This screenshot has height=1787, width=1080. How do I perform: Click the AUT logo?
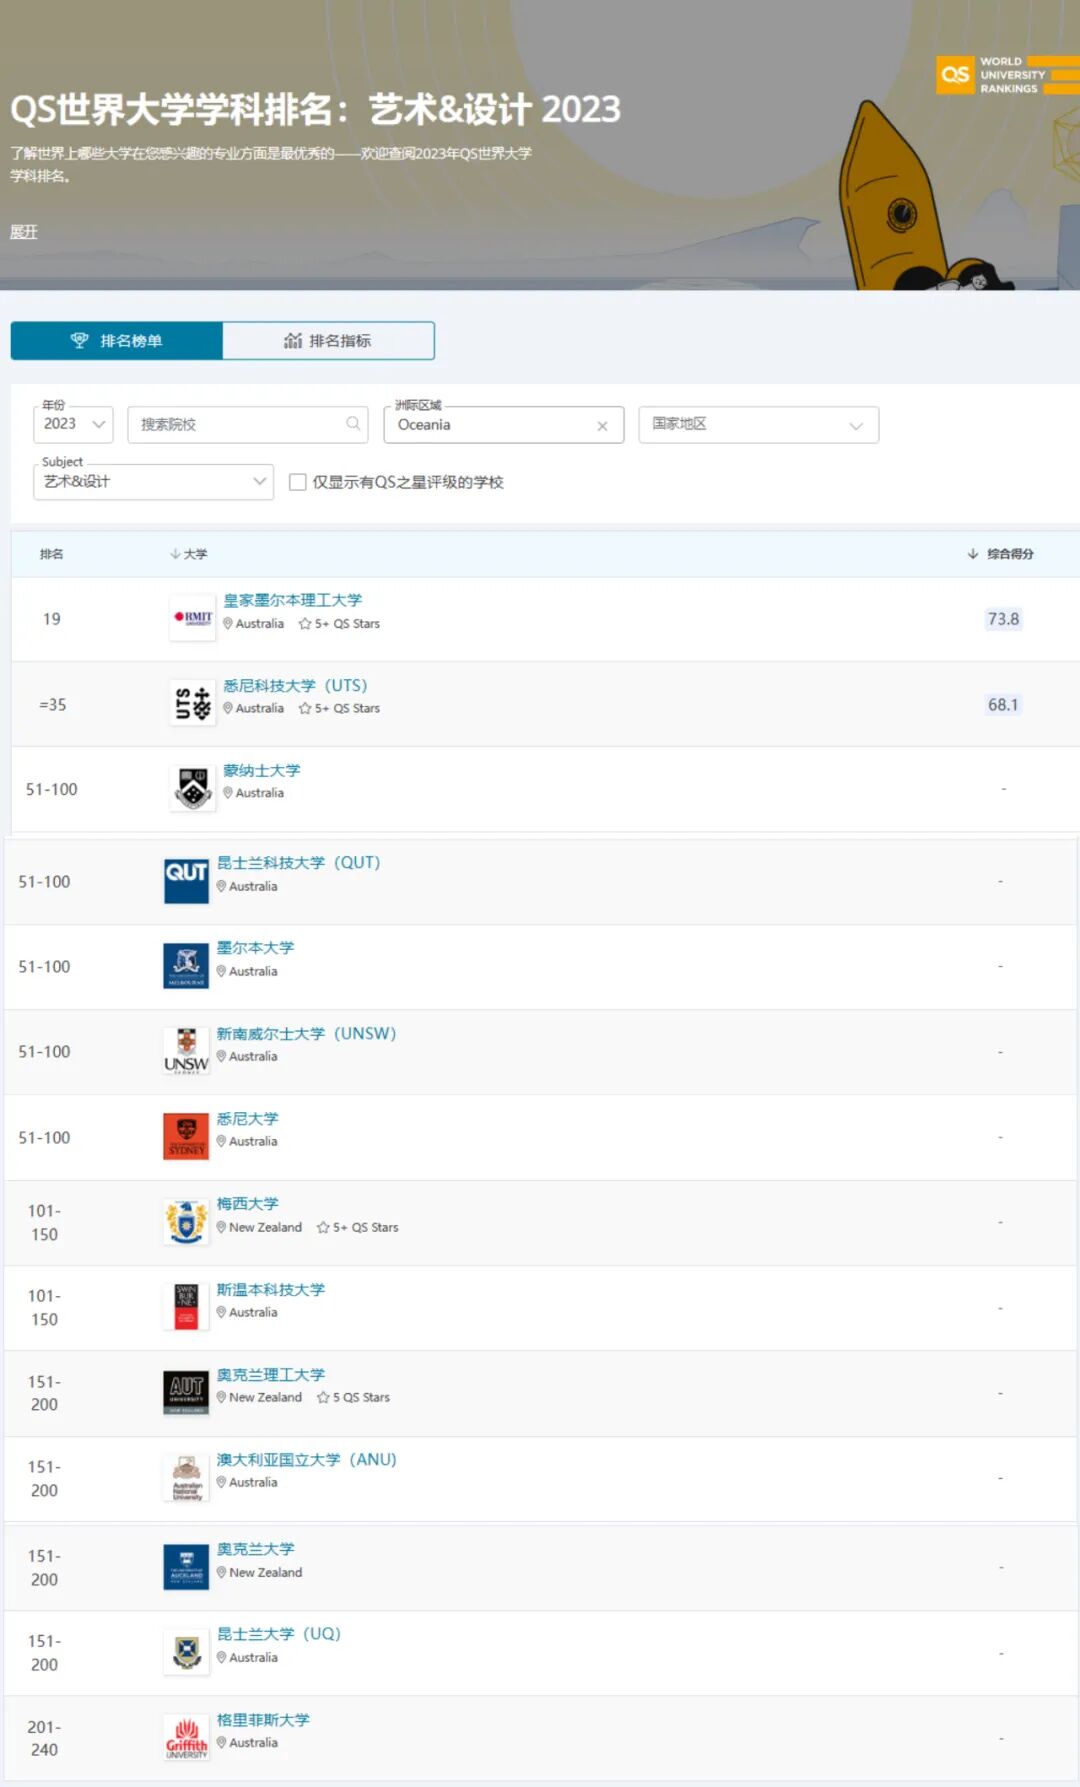(186, 1393)
